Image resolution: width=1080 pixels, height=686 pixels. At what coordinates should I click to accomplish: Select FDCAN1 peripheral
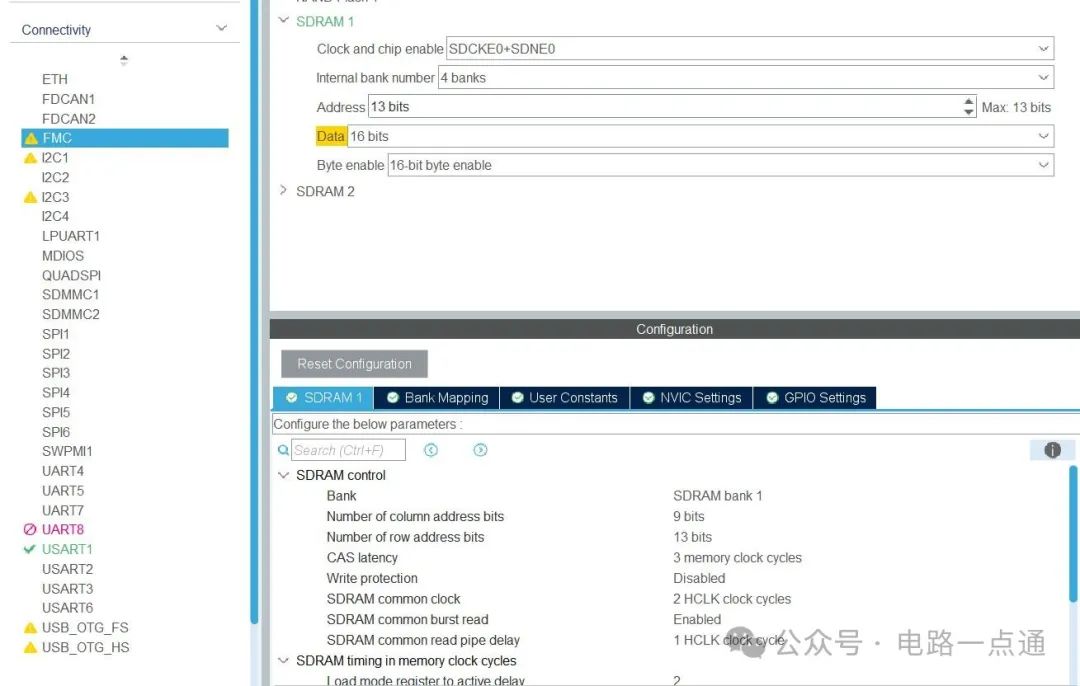click(68, 99)
